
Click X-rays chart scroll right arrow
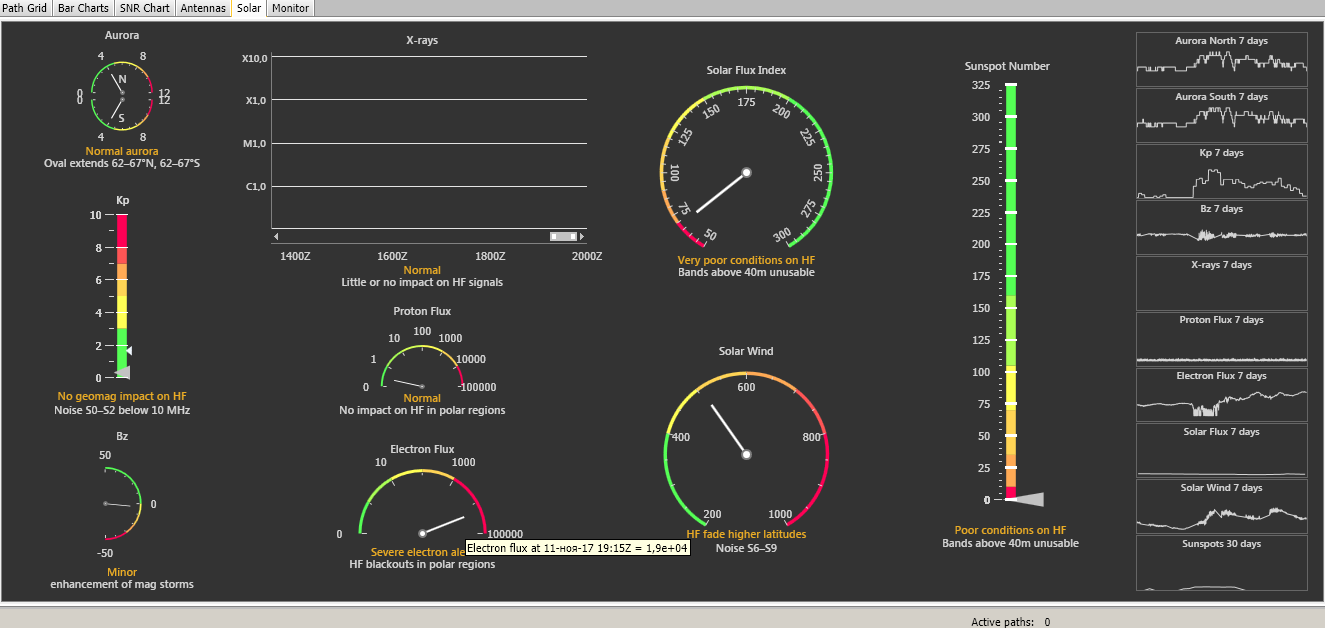point(582,237)
